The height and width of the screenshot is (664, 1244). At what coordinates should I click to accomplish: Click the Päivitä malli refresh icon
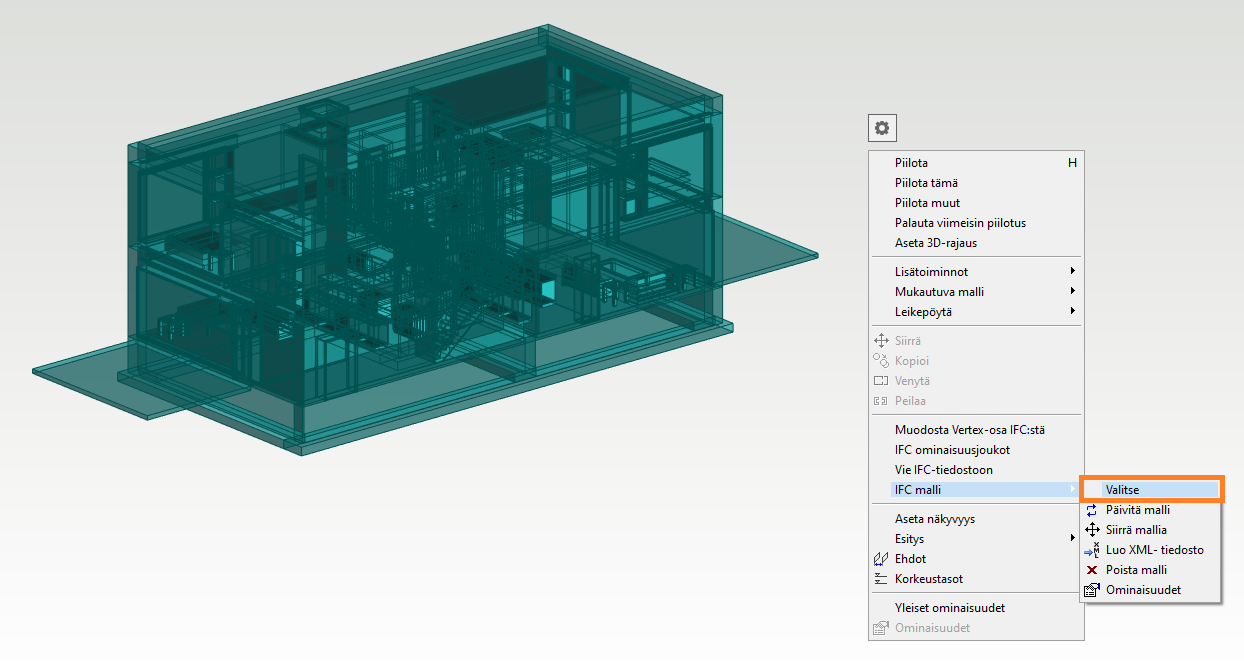1092,510
